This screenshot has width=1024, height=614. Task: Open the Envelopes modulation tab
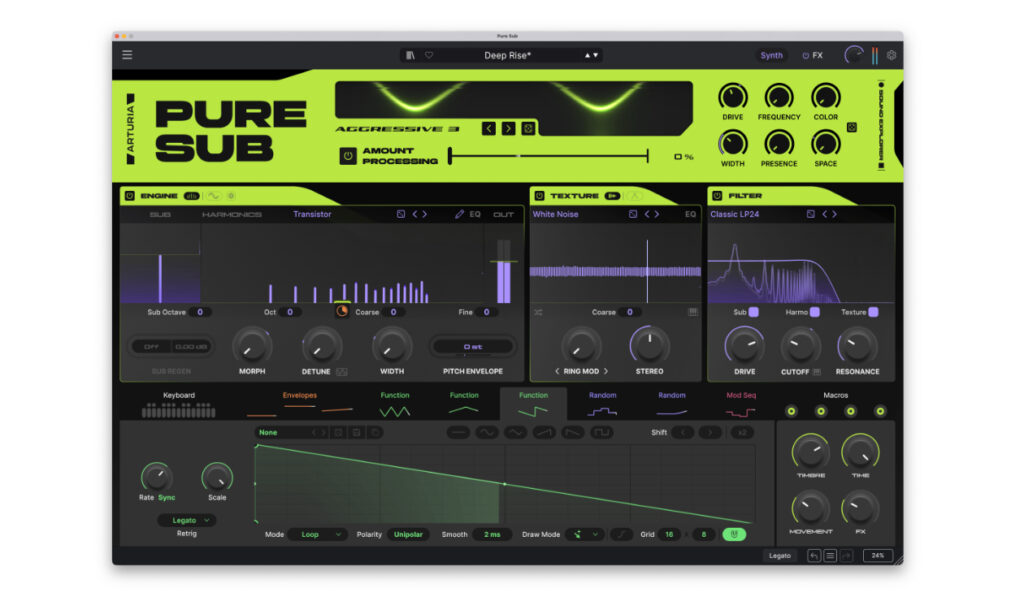[x=300, y=404]
